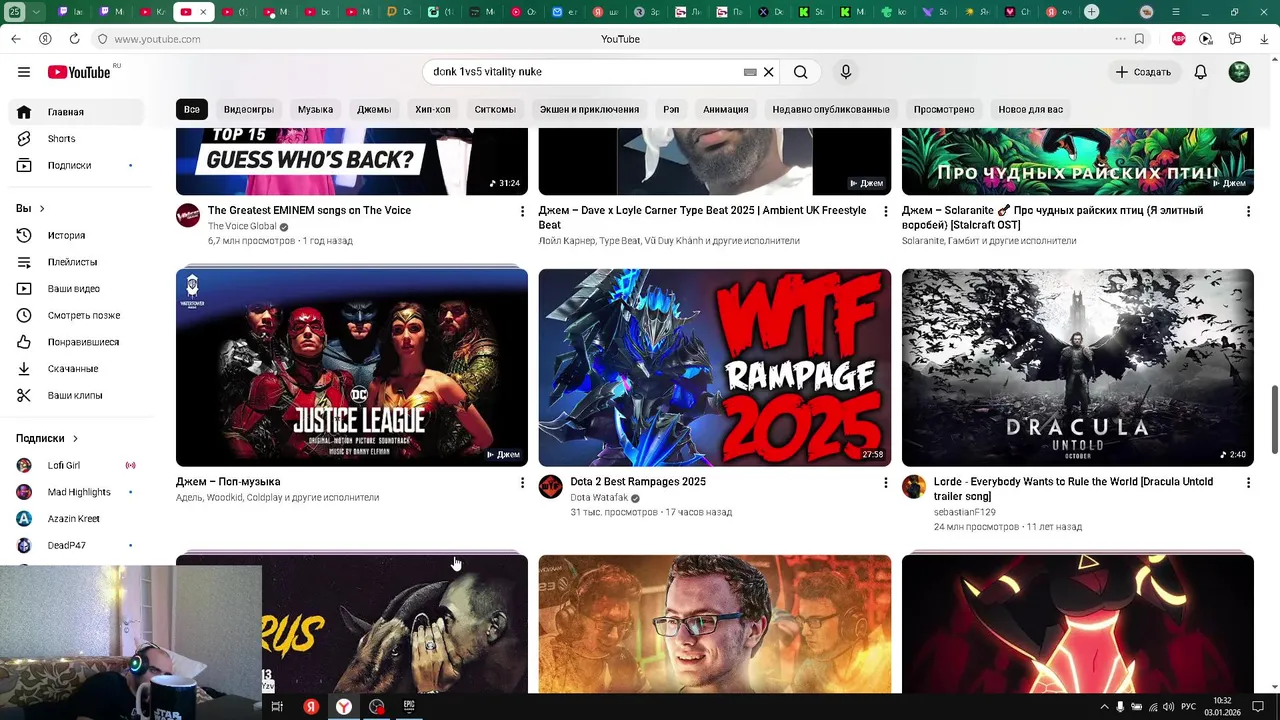Open more options for Dave x Loyle Carner mix
1280x720 pixels.
pos(885,211)
